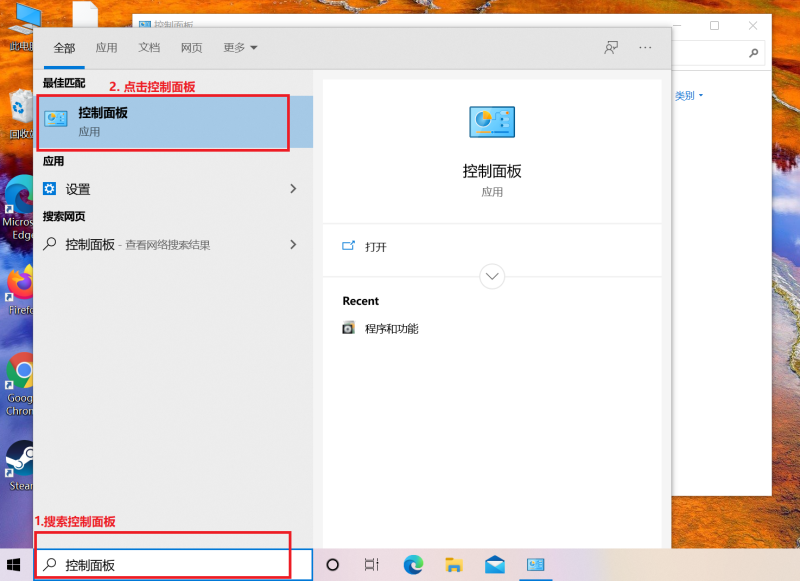The width and height of the screenshot is (800, 581).
Task: Open recent item 程序和功能
Action: pos(391,328)
